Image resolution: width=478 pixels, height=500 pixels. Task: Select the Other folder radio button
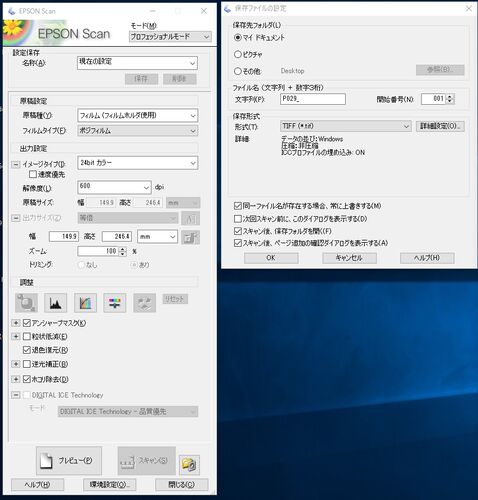coord(238,71)
